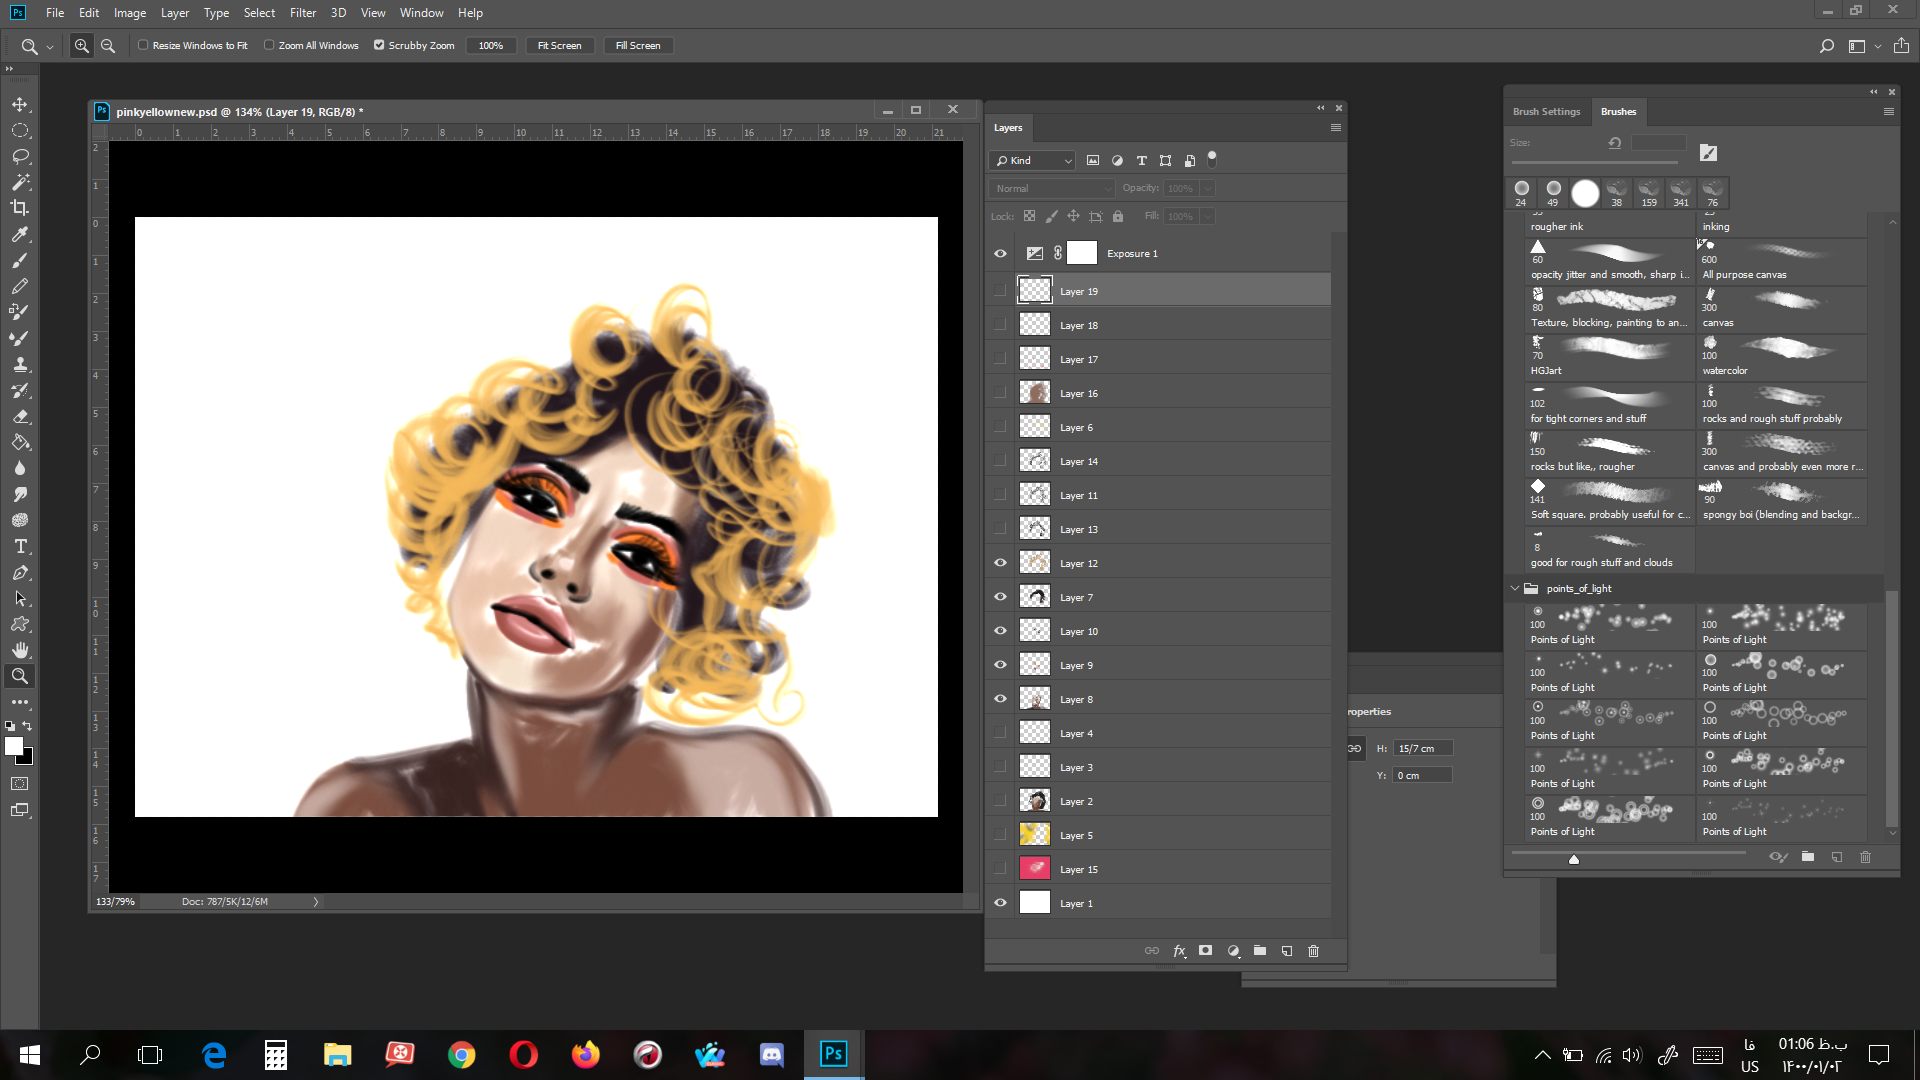Open the Kind filter dropdown
Screen dimensions: 1920x1080
pyautogui.click(x=1033, y=160)
